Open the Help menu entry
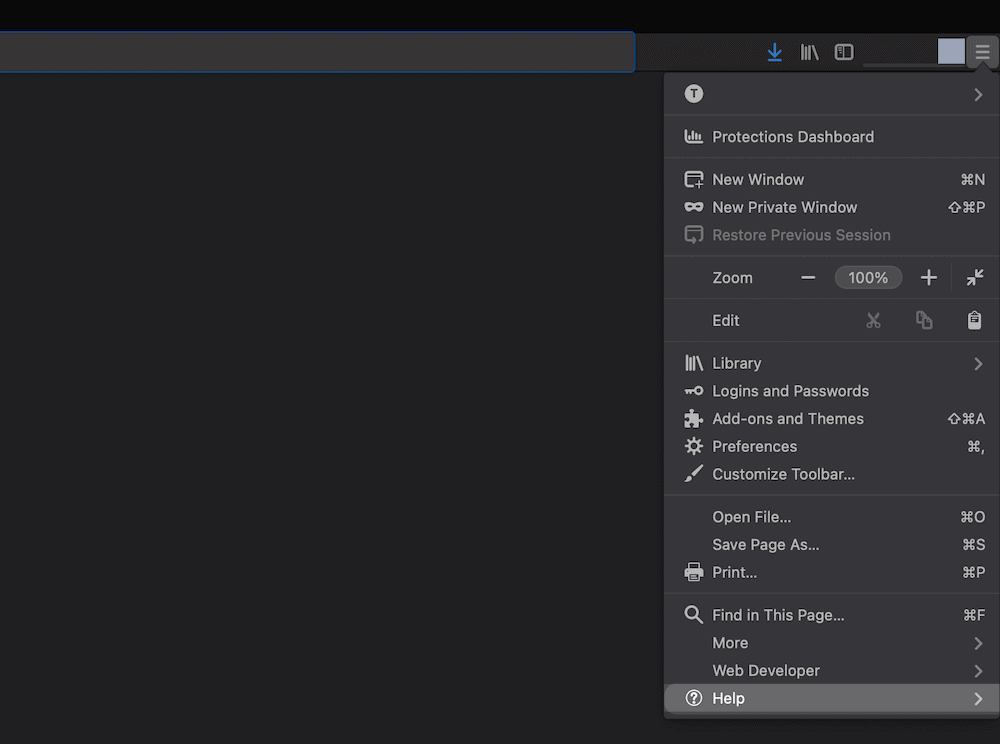 (831, 698)
